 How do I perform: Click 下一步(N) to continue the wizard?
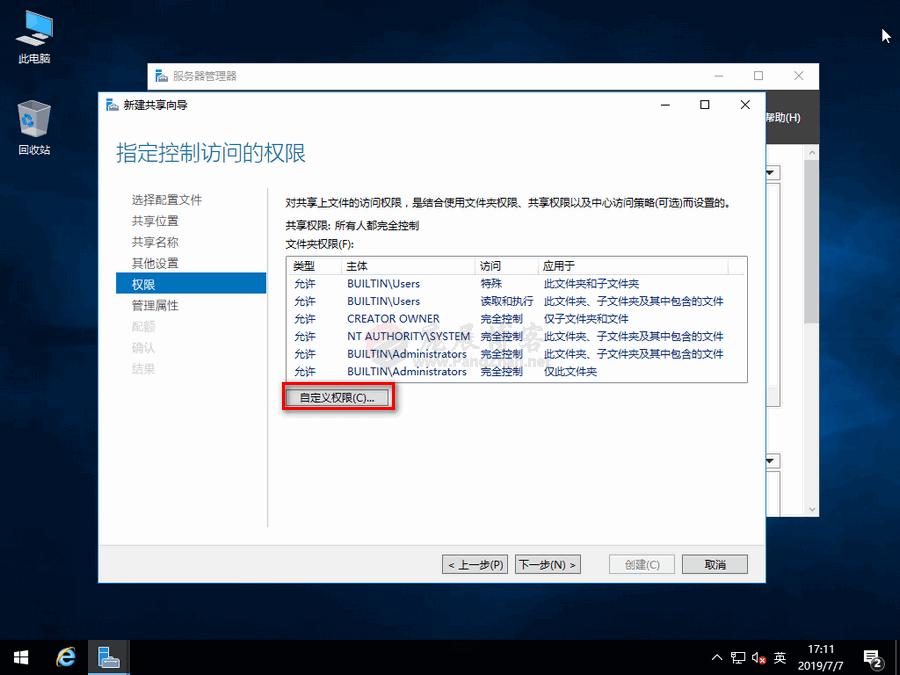pos(546,564)
